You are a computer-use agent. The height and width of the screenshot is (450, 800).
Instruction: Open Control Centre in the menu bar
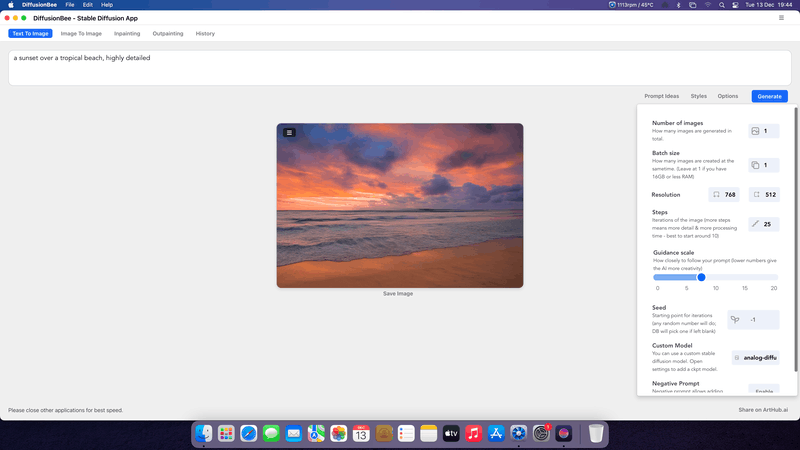(735, 5)
